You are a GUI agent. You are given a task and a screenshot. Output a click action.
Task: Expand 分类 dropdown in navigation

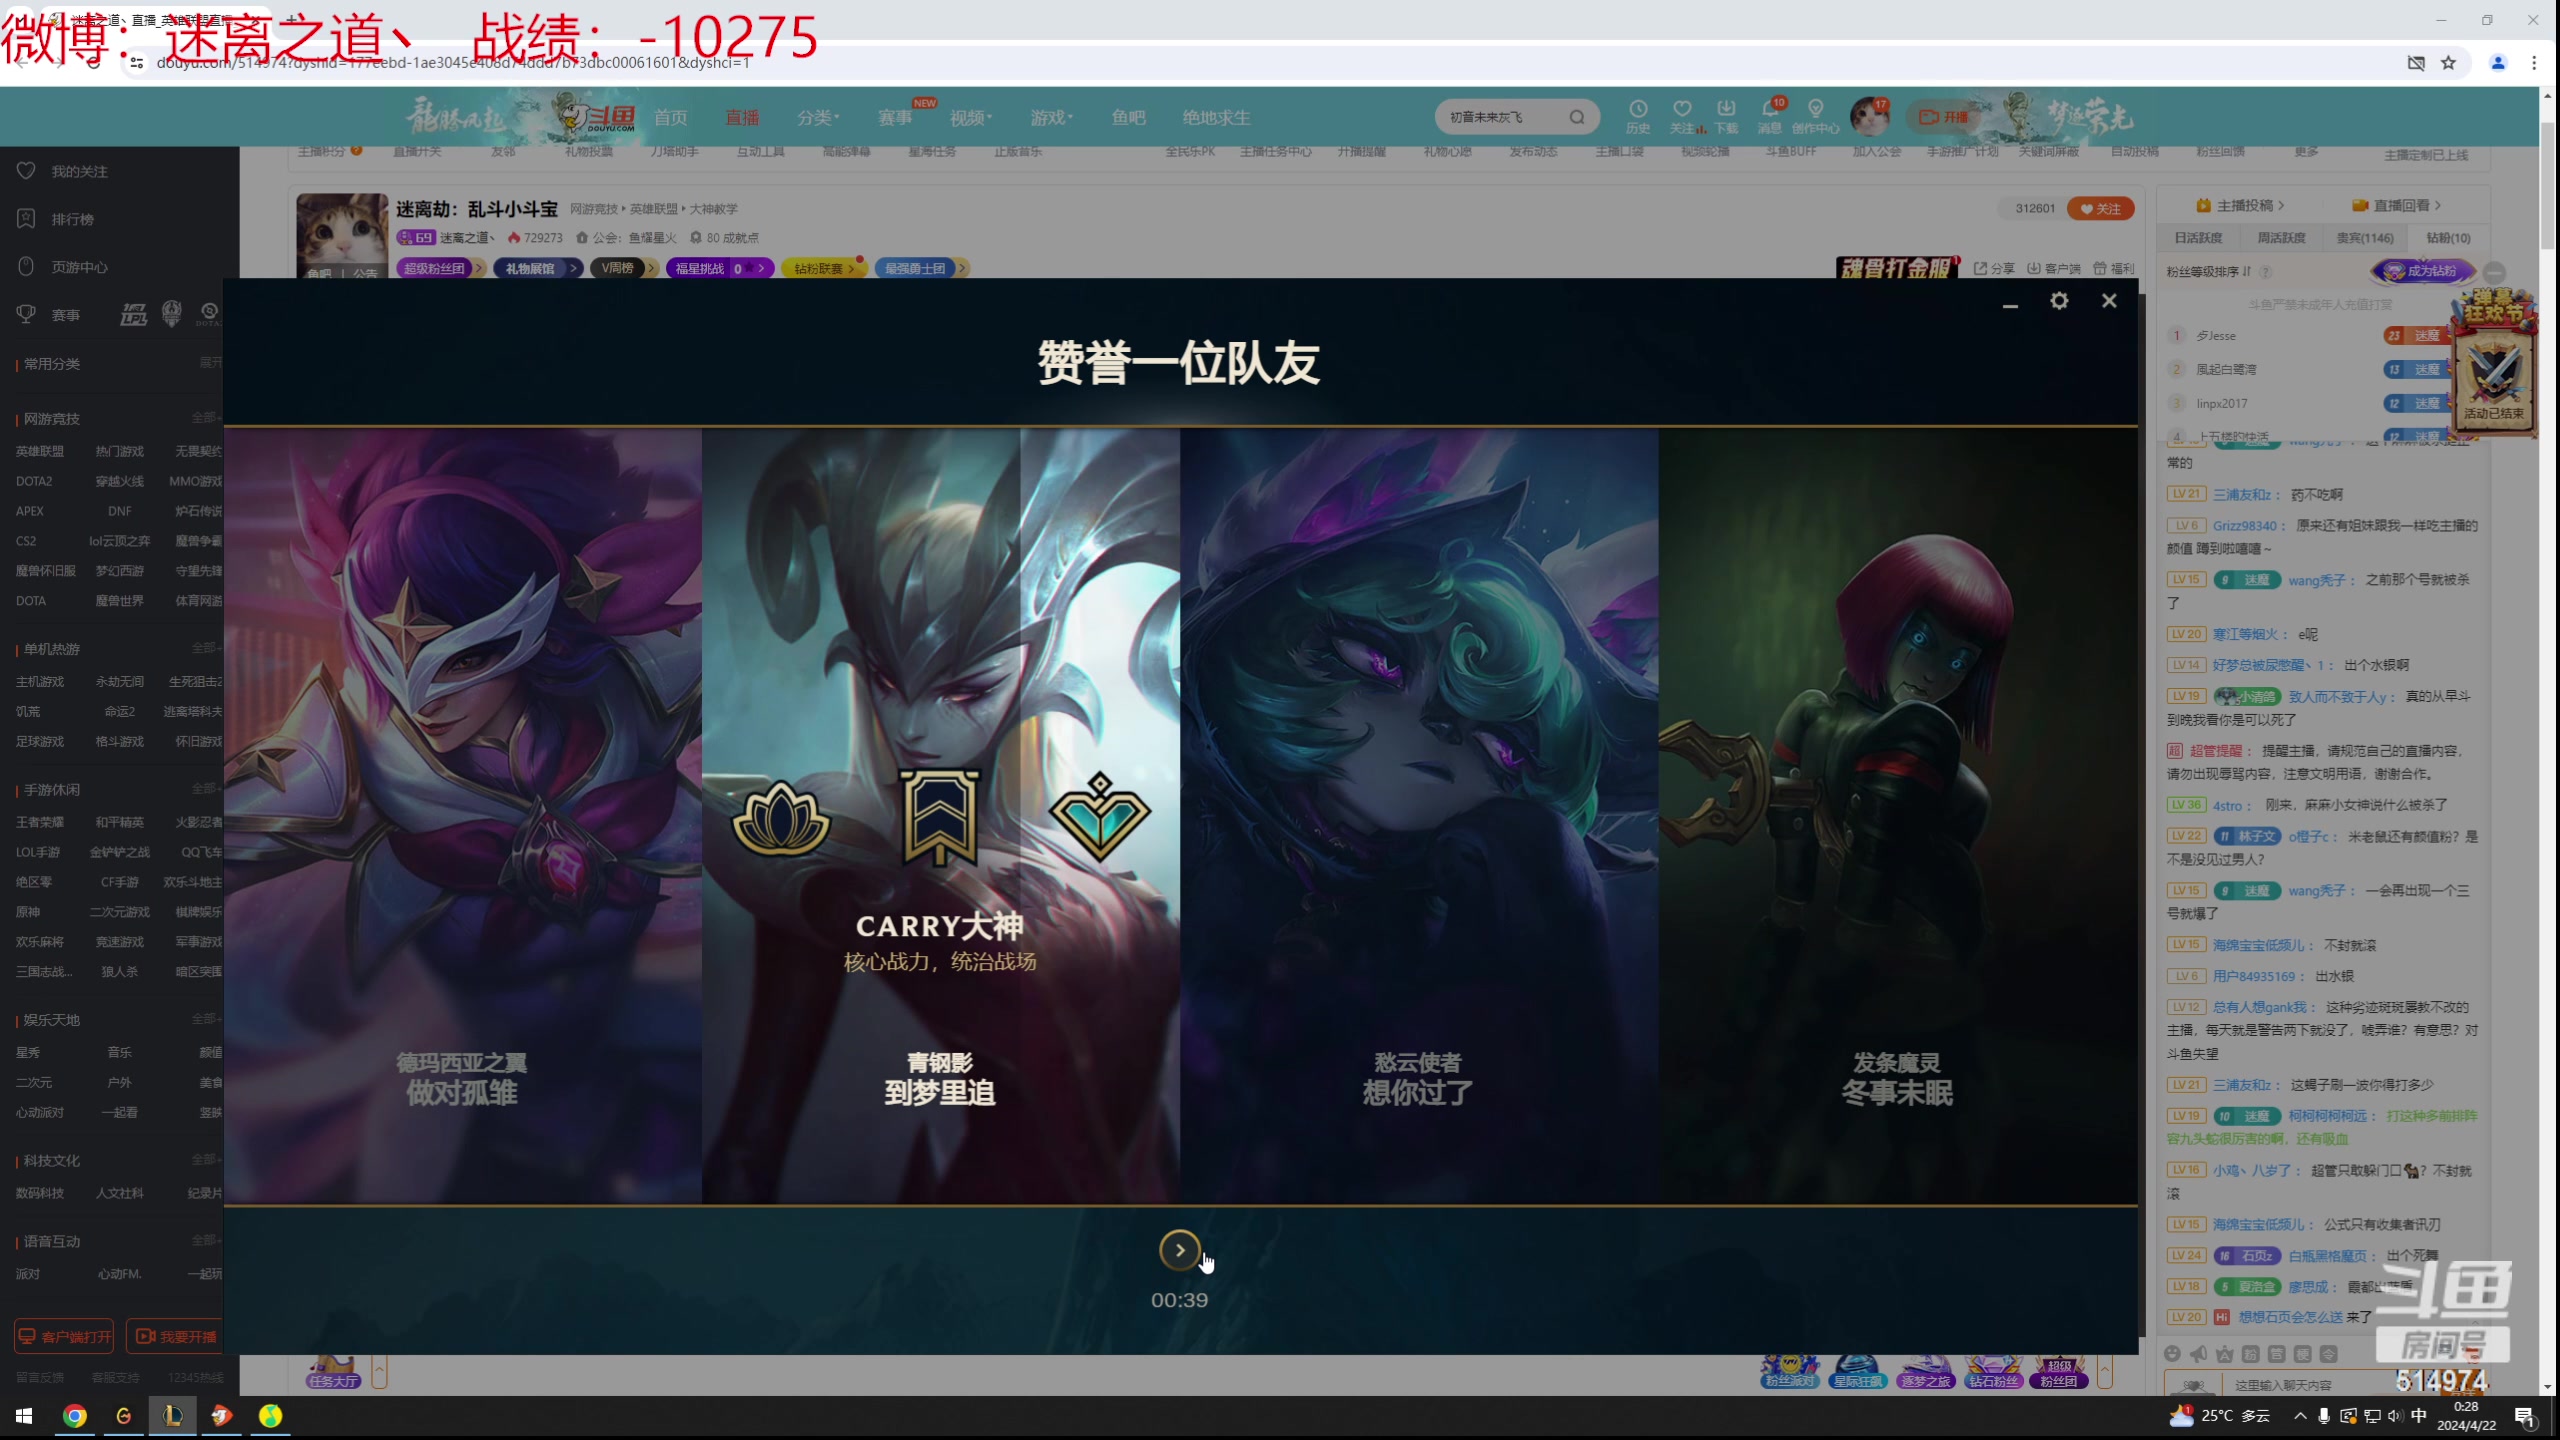coord(817,118)
